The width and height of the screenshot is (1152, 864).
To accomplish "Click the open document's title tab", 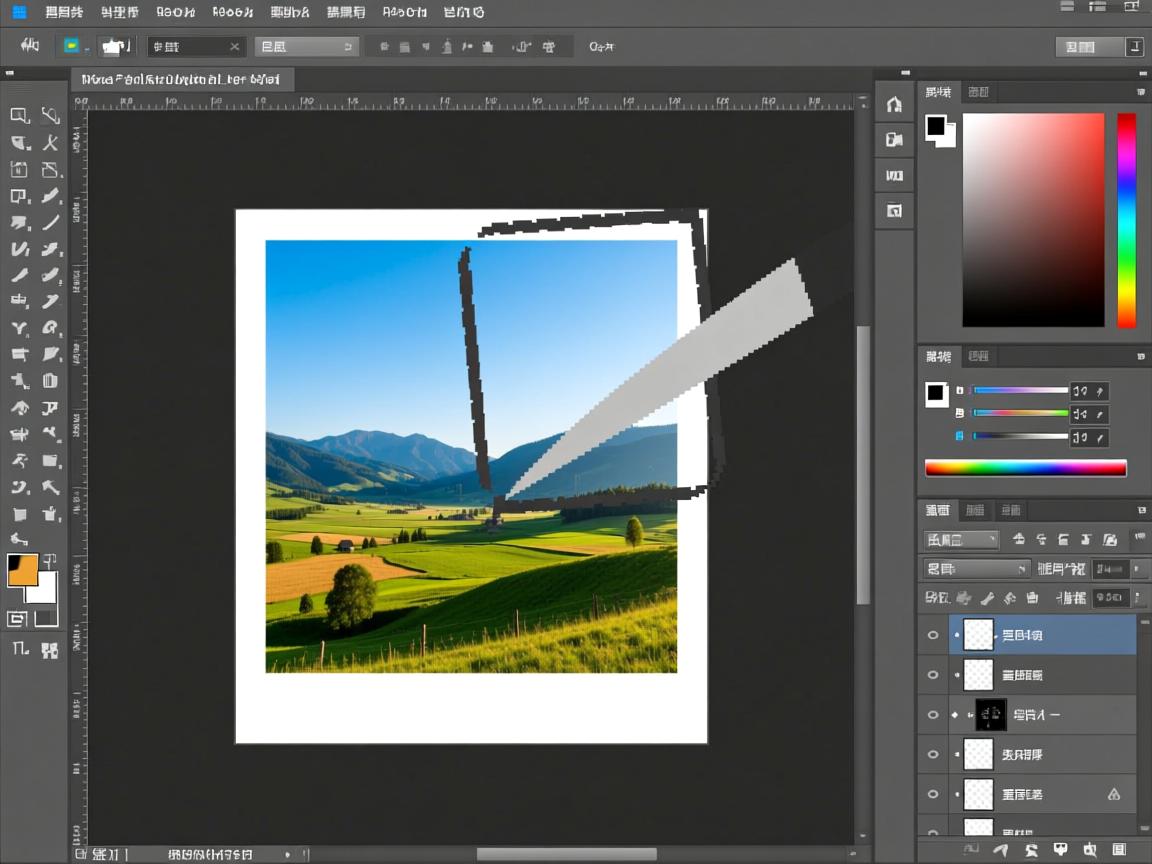I will point(181,79).
